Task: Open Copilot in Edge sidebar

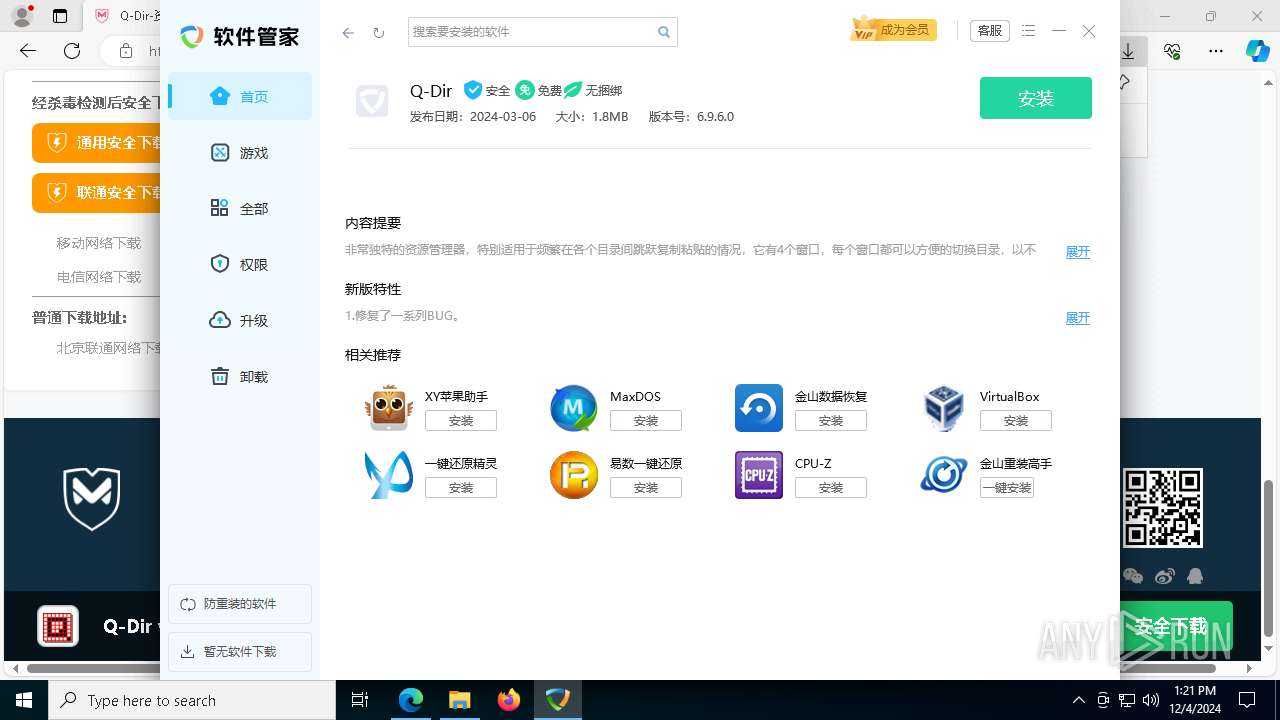Action: (x=1257, y=51)
